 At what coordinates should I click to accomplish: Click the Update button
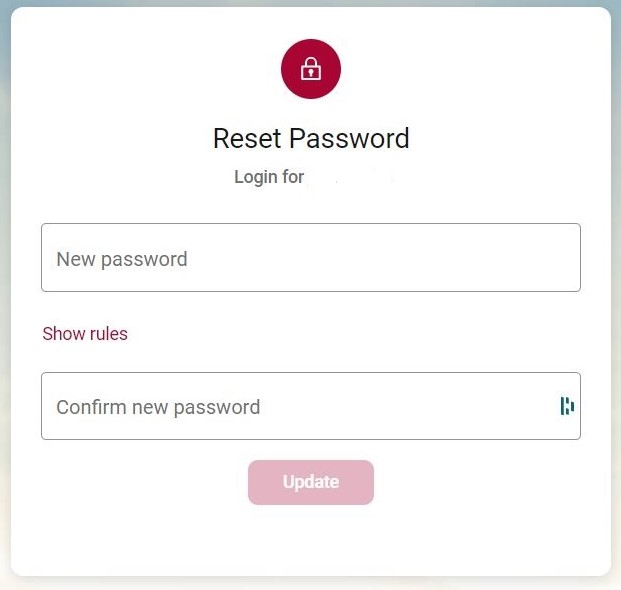point(311,482)
